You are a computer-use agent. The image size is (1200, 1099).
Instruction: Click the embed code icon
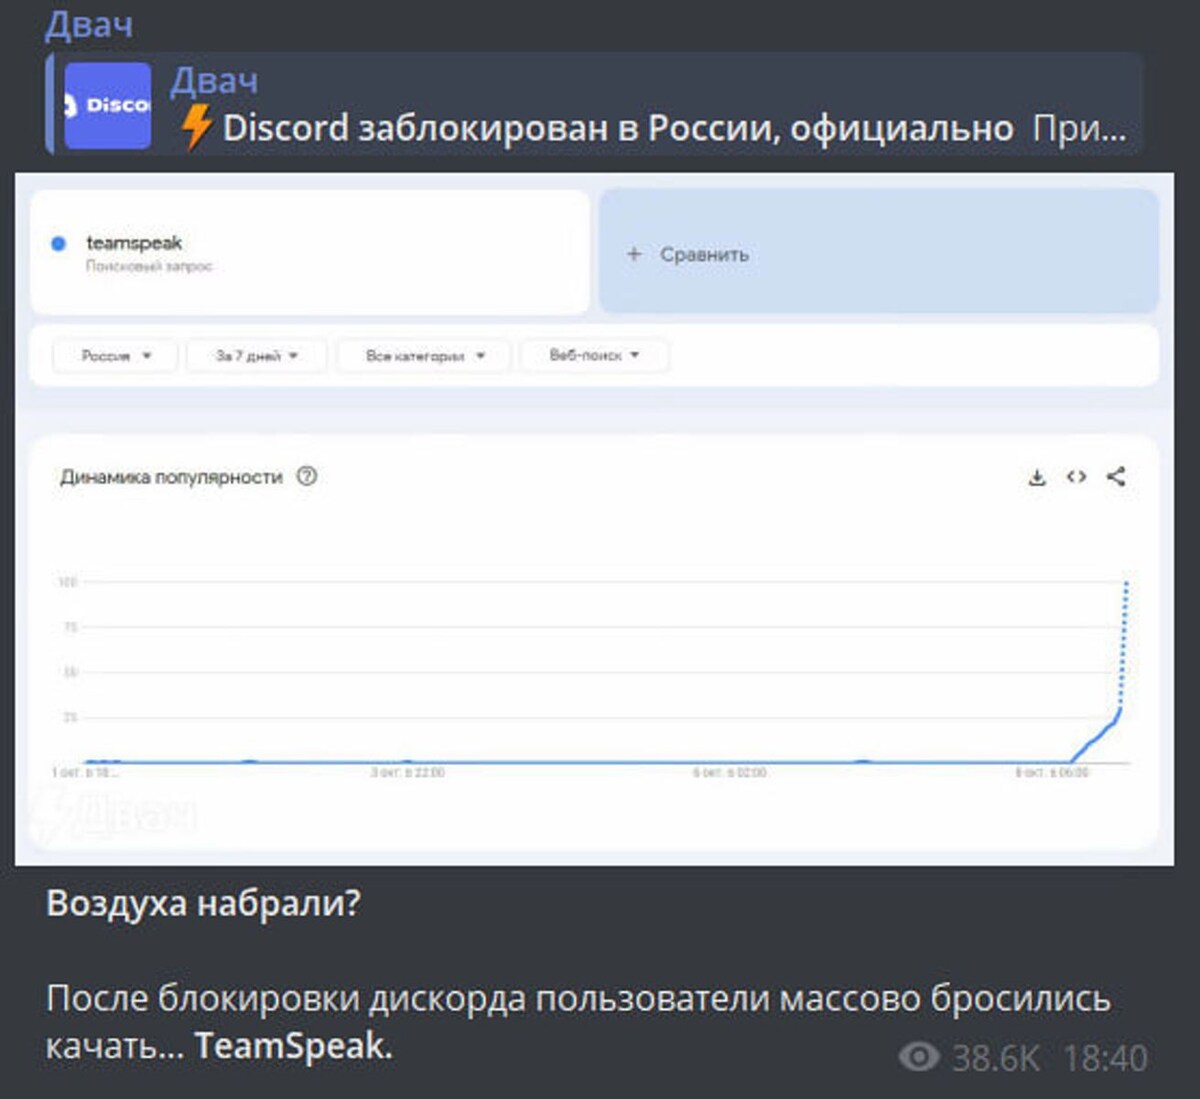(x=1076, y=477)
